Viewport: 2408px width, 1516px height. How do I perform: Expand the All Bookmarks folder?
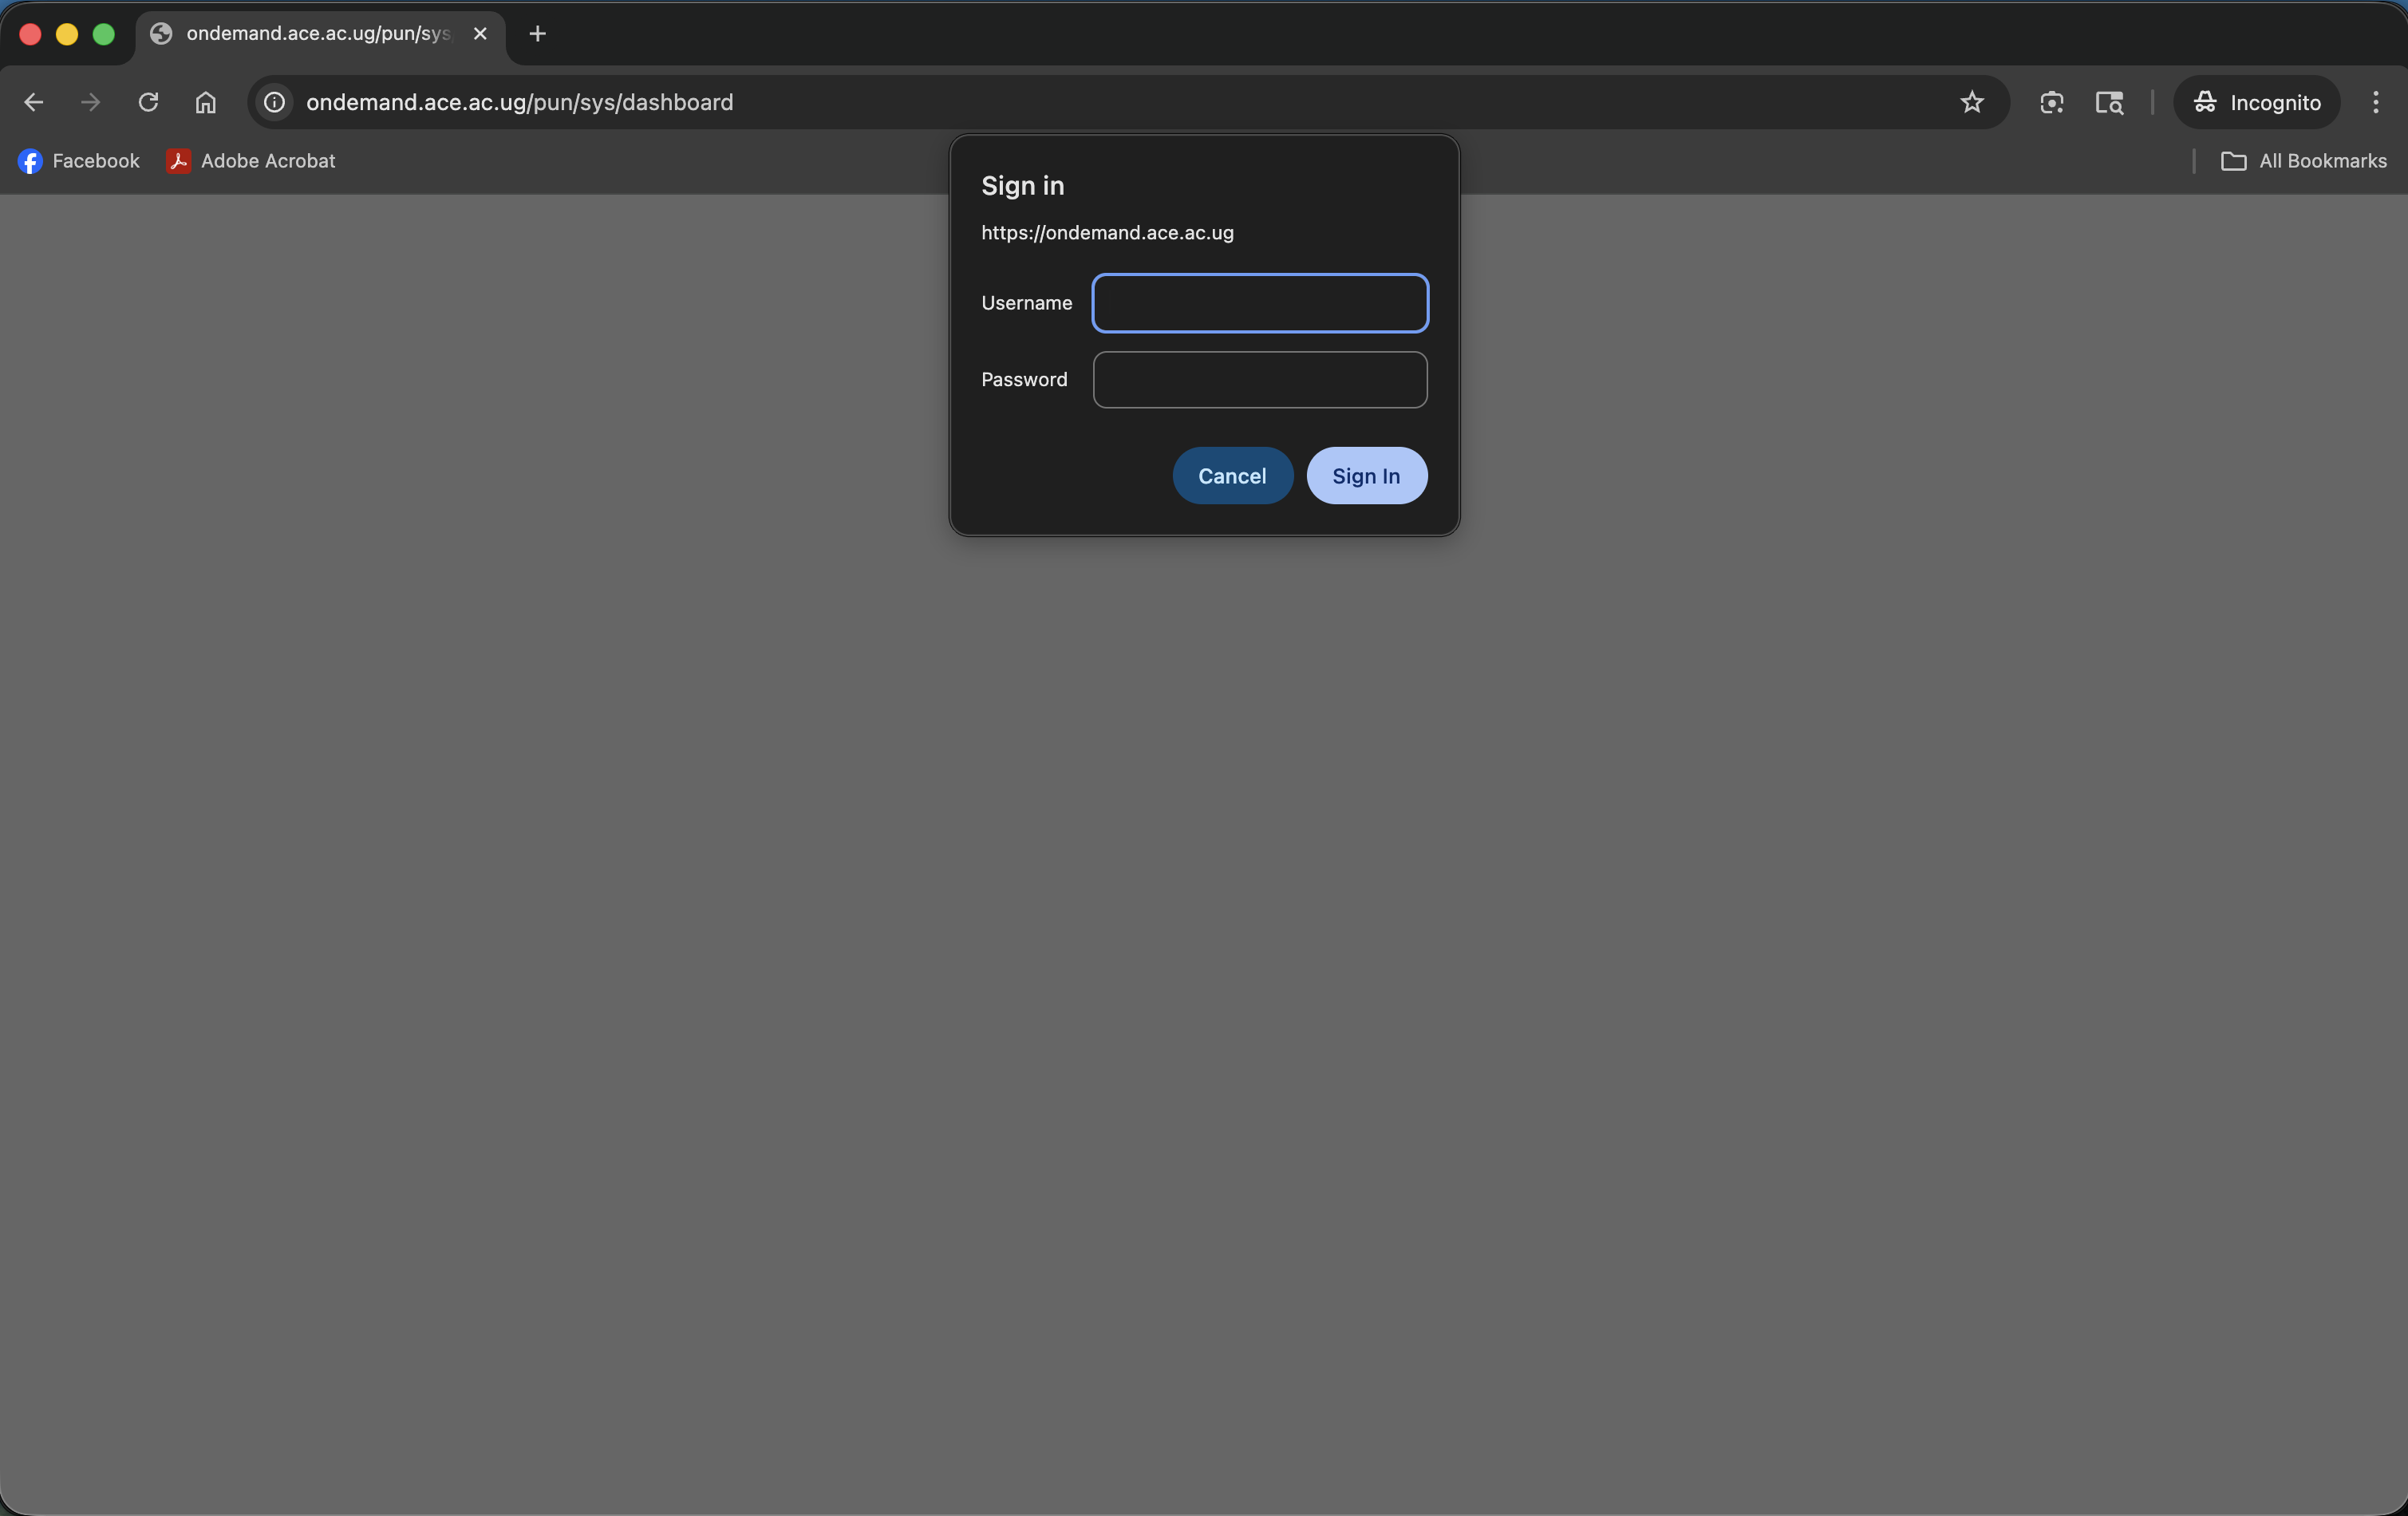(2304, 161)
